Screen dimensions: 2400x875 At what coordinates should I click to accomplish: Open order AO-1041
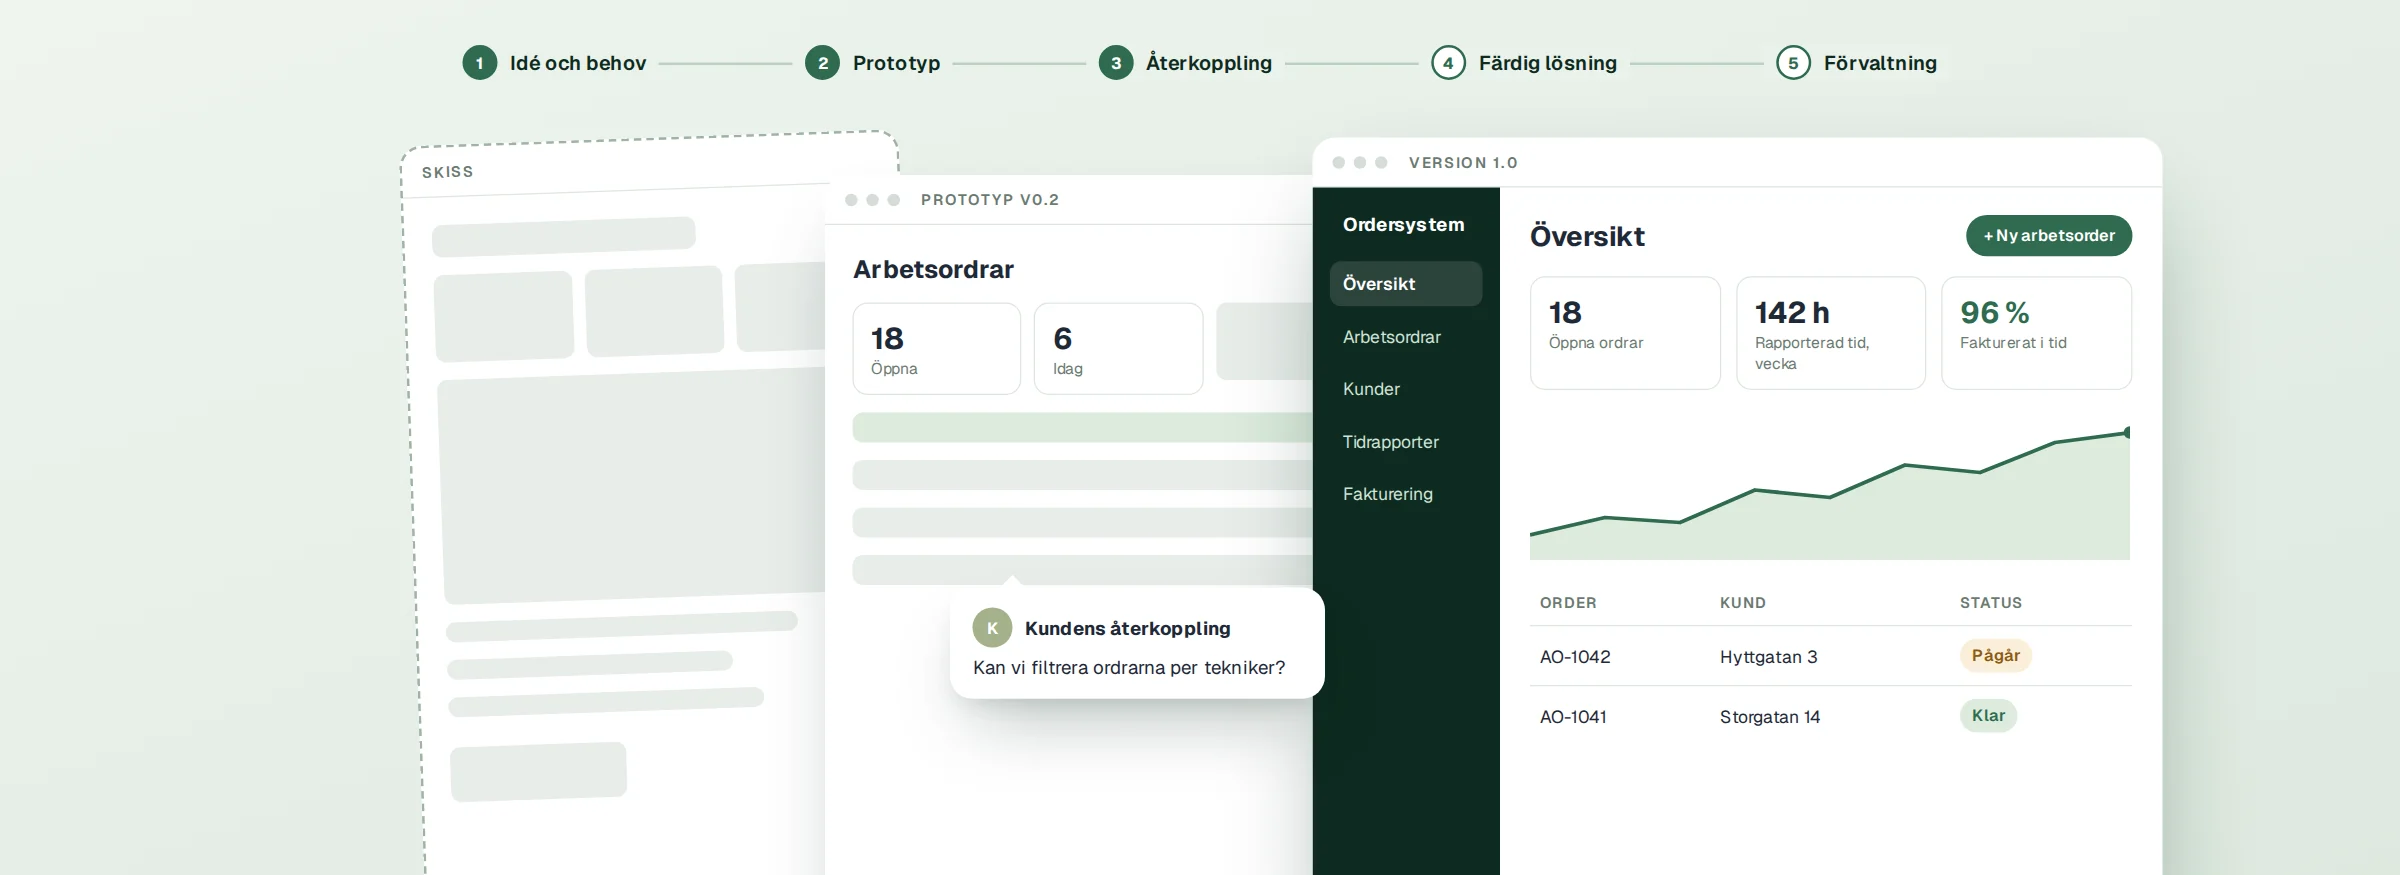(x=1573, y=717)
